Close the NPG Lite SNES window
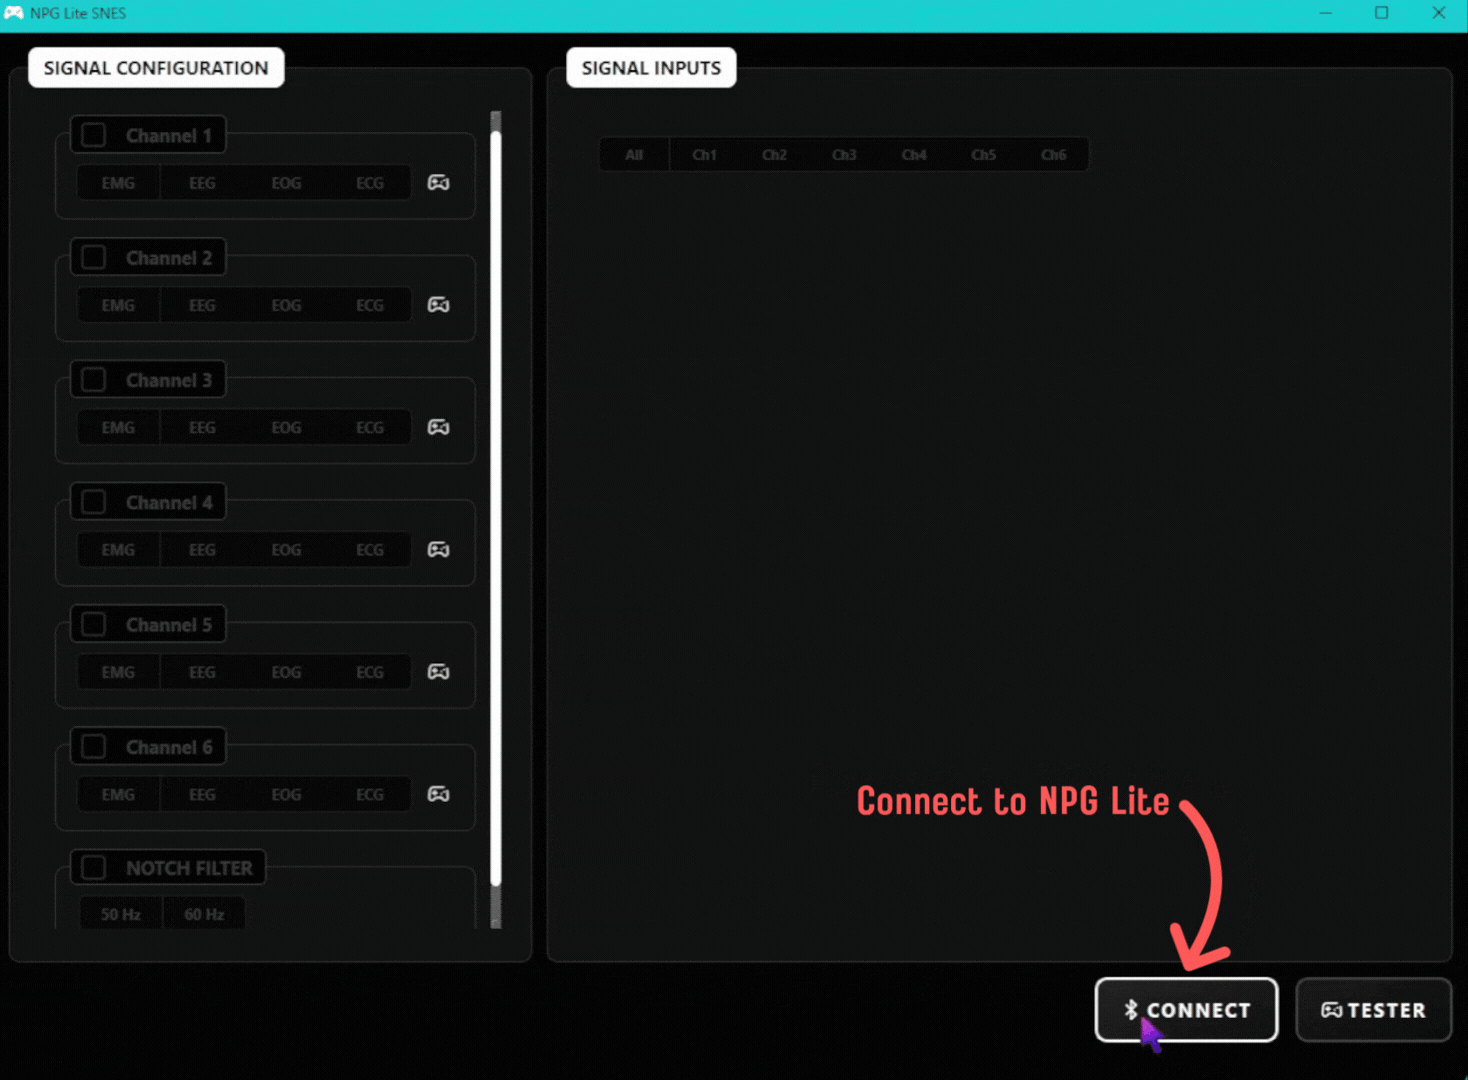The width and height of the screenshot is (1468, 1080). tap(1439, 13)
